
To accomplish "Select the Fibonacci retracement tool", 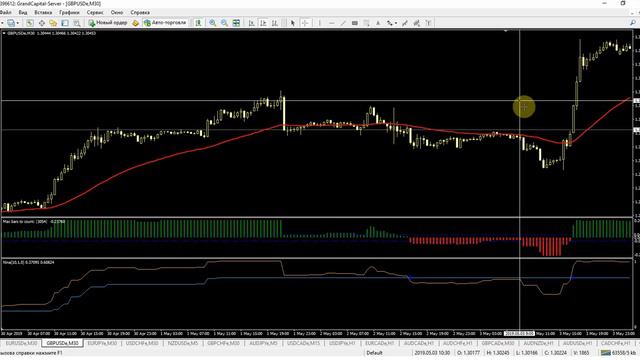I will click(x=367, y=23).
